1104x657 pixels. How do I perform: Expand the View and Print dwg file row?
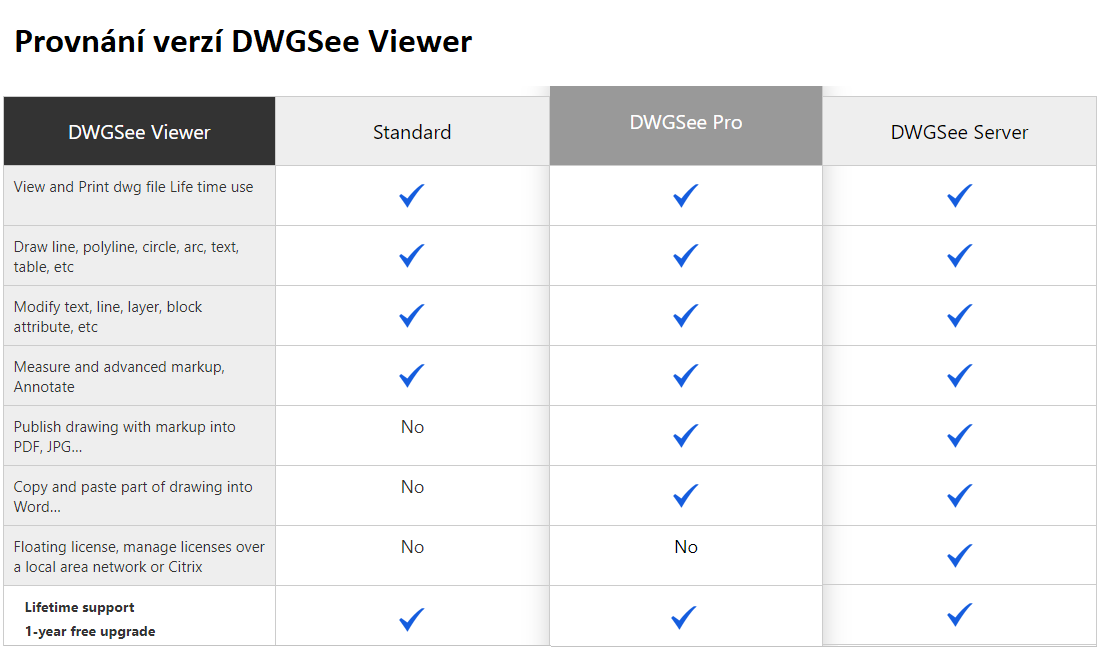(139, 187)
